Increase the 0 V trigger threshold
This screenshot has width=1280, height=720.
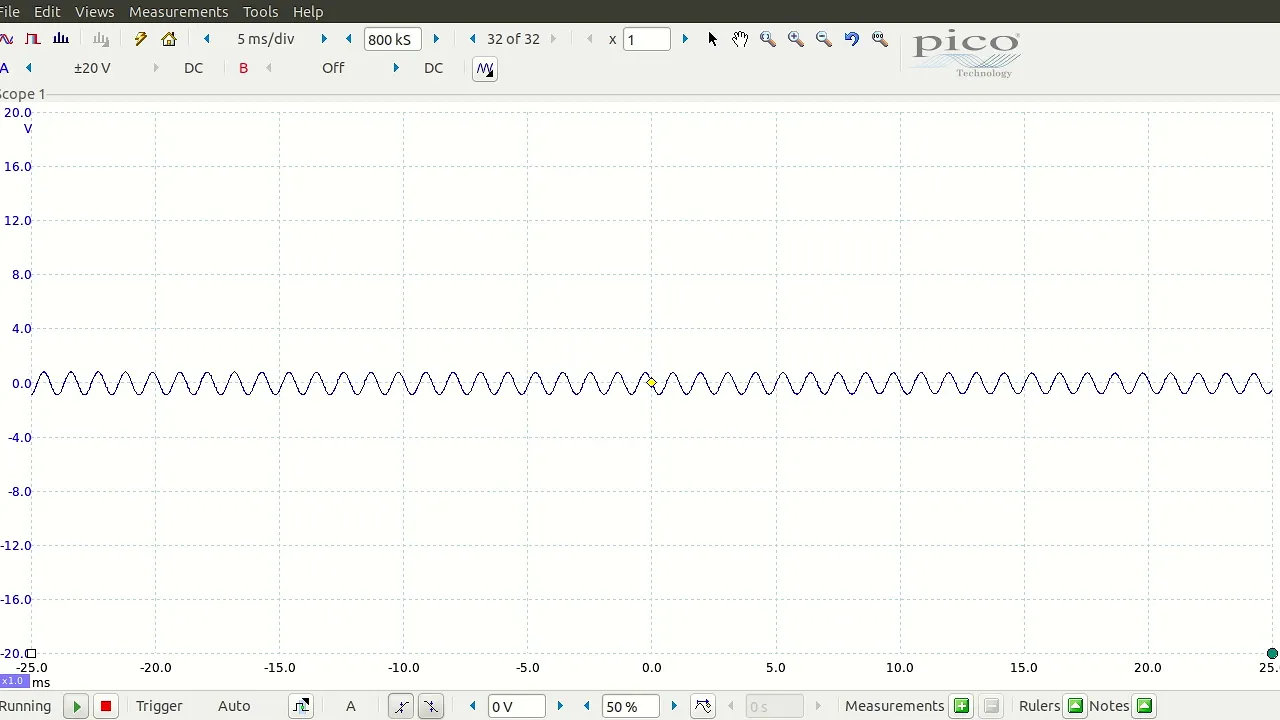pyautogui.click(x=560, y=706)
